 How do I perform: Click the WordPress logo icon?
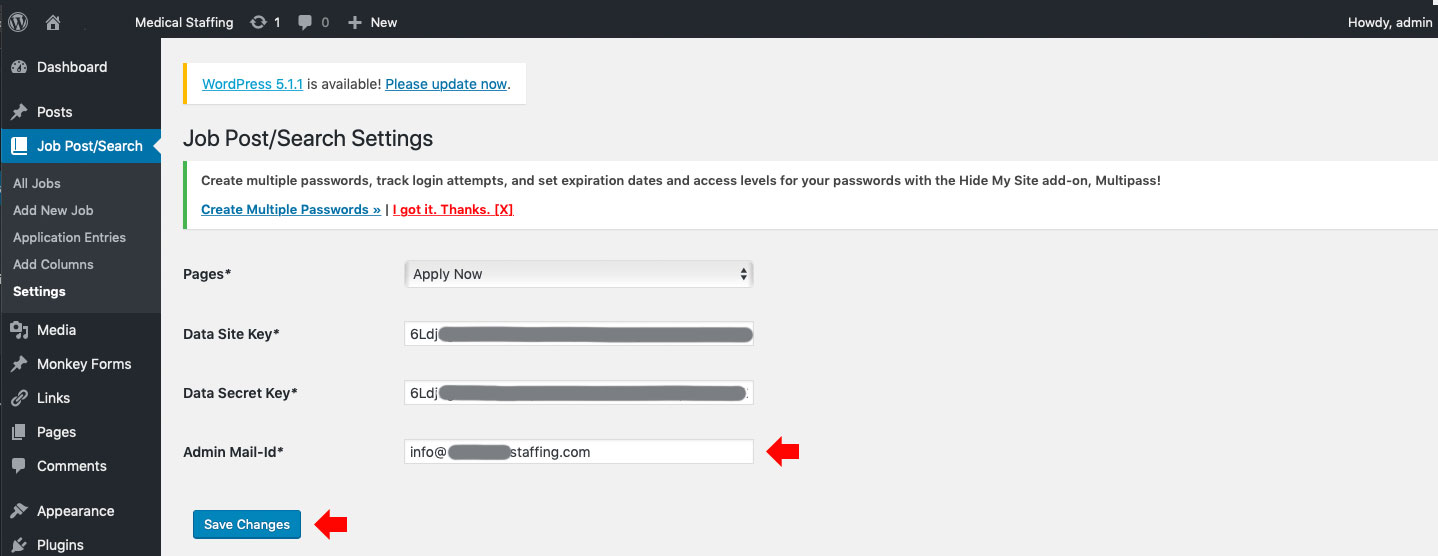click(17, 21)
